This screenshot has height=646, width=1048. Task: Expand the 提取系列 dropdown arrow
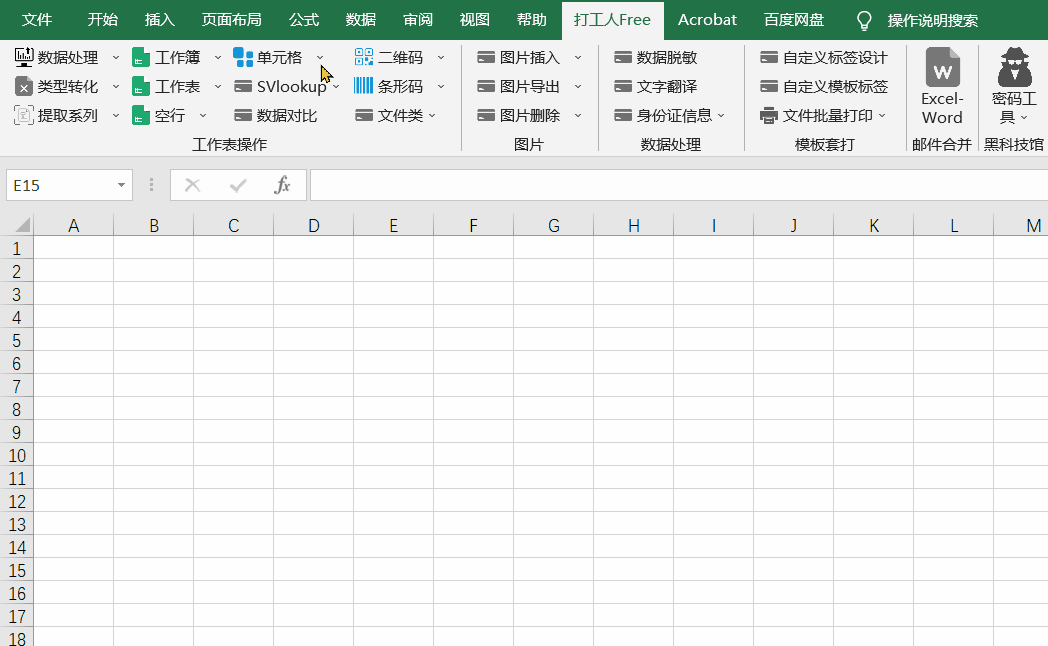(x=116, y=116)
